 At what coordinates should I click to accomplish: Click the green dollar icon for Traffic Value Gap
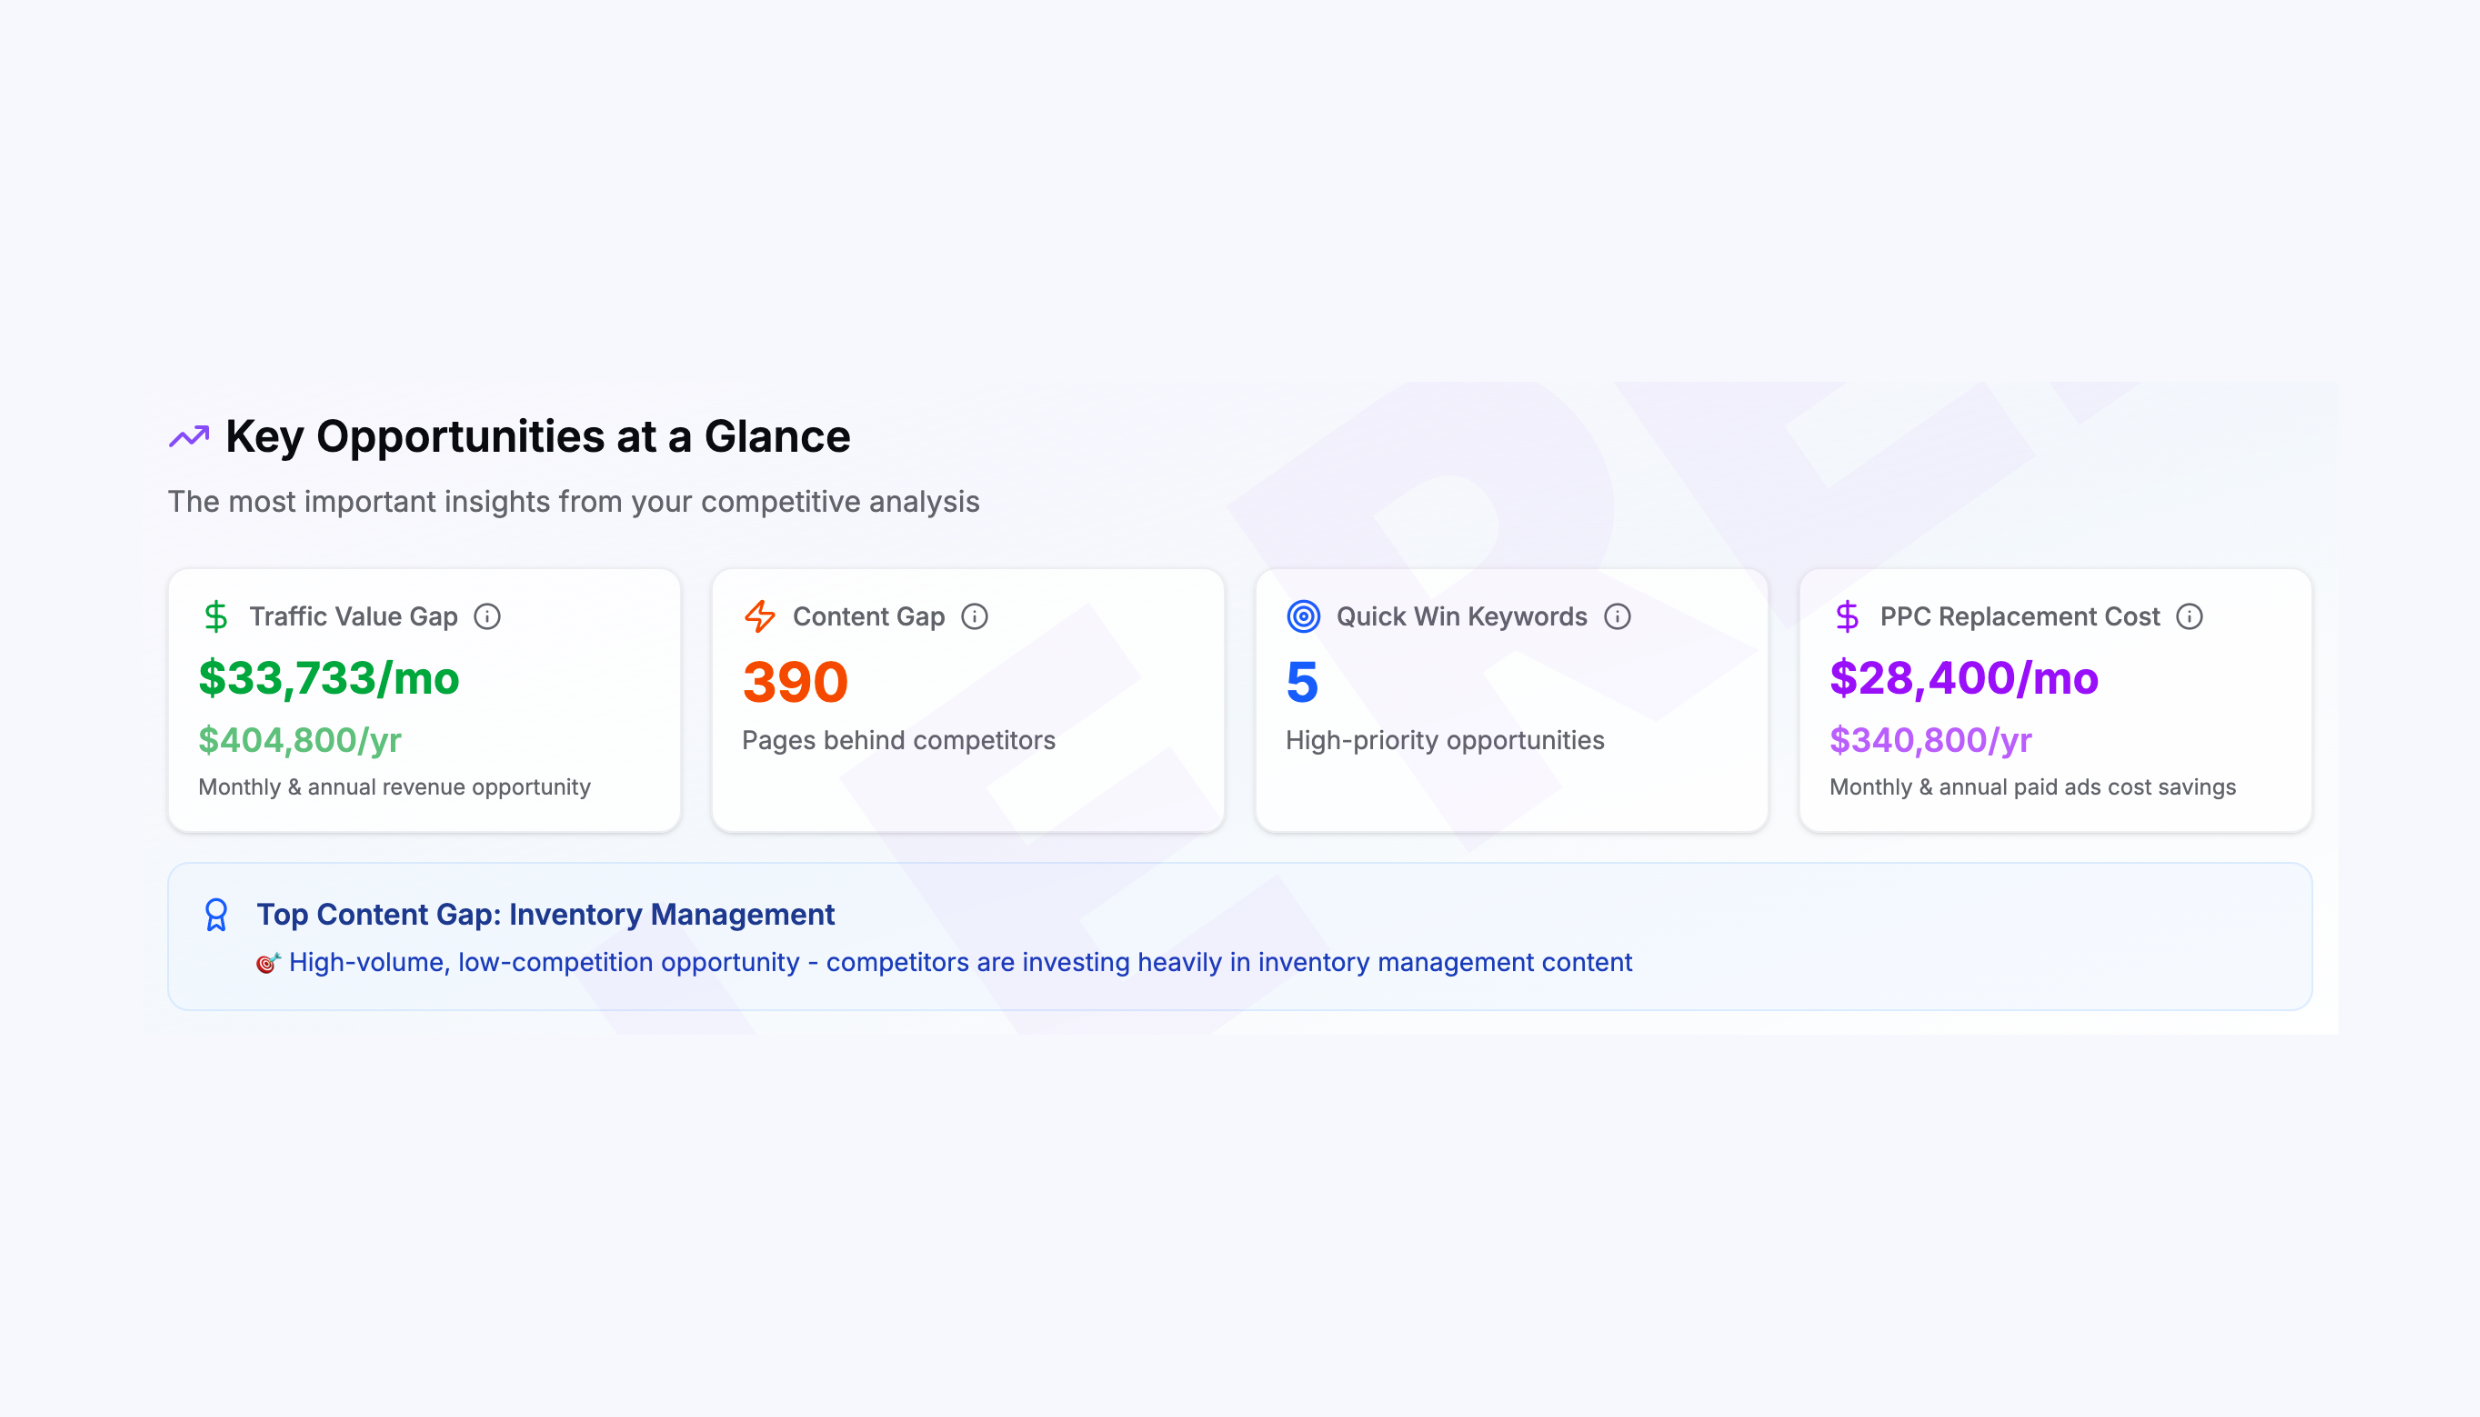point(216,616)
